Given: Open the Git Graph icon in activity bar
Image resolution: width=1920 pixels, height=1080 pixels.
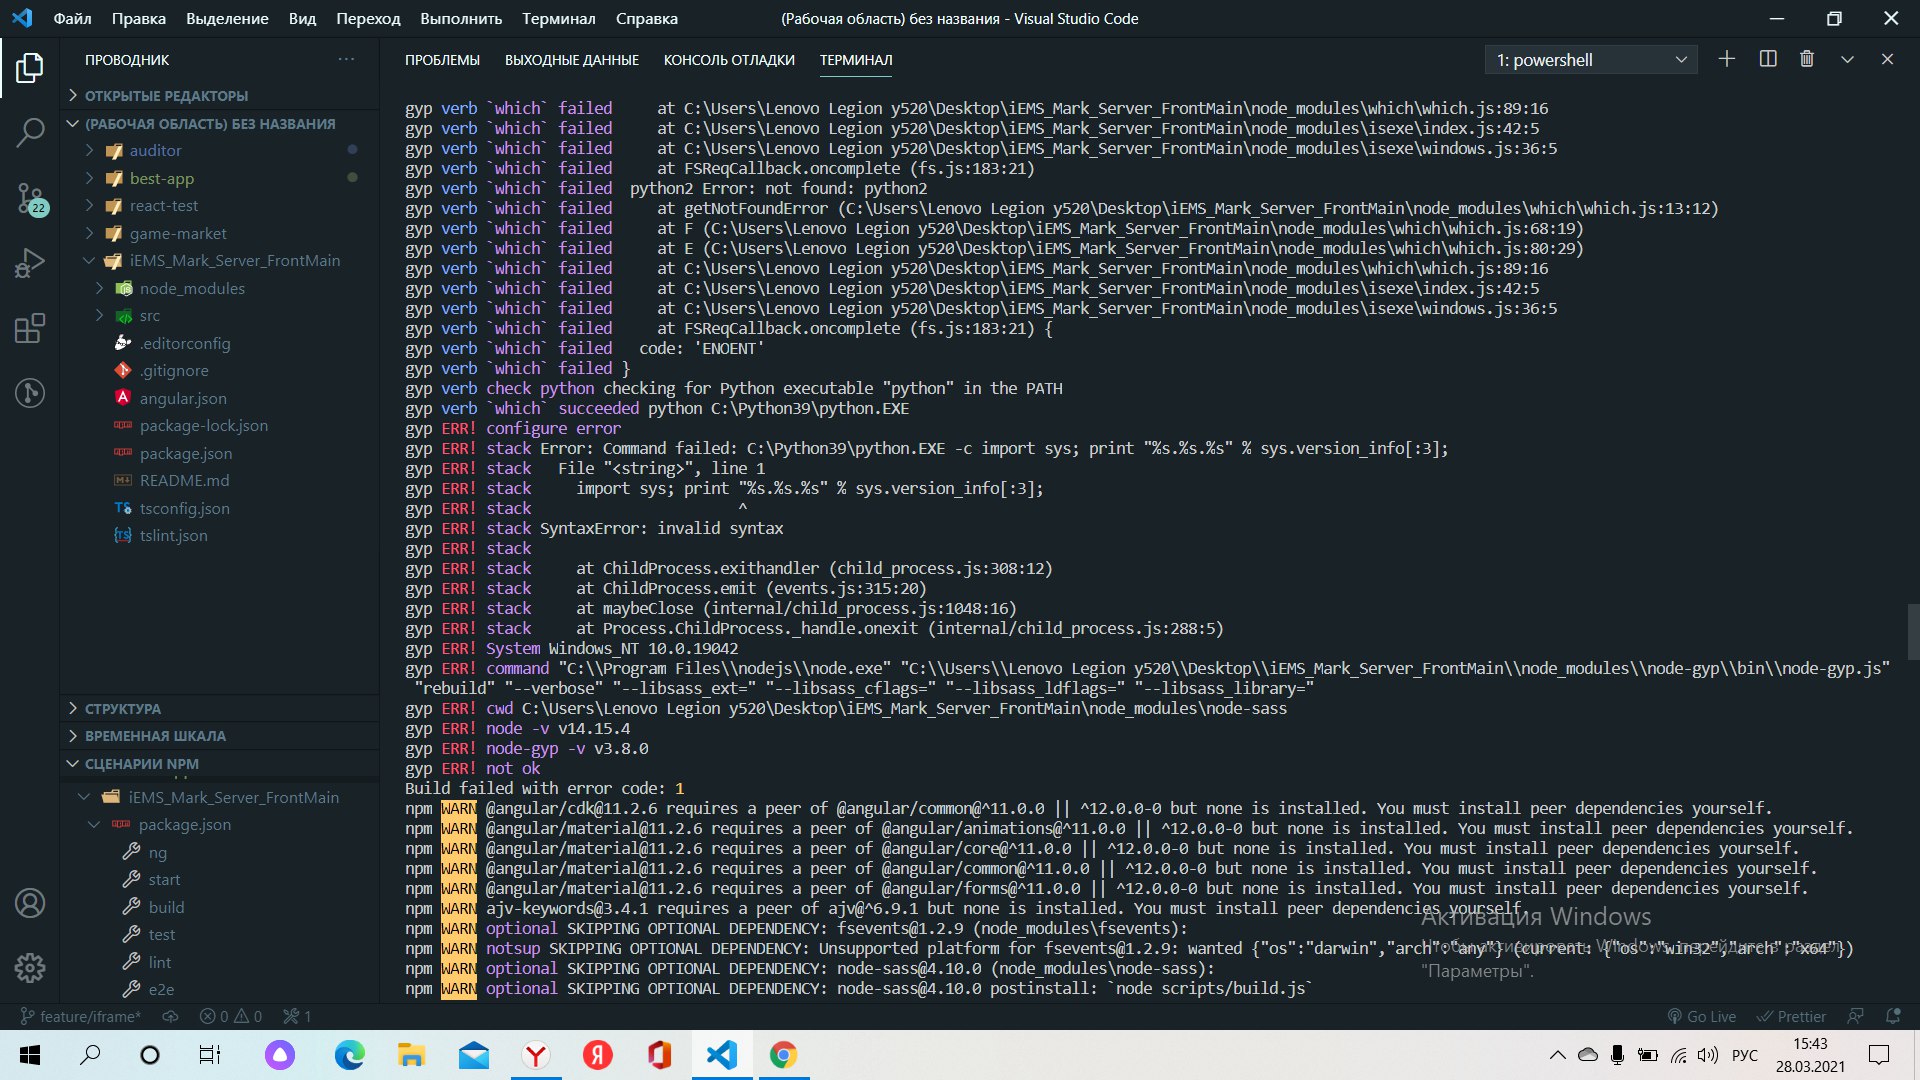Looking at the screenshot, I should coord(30,393).
